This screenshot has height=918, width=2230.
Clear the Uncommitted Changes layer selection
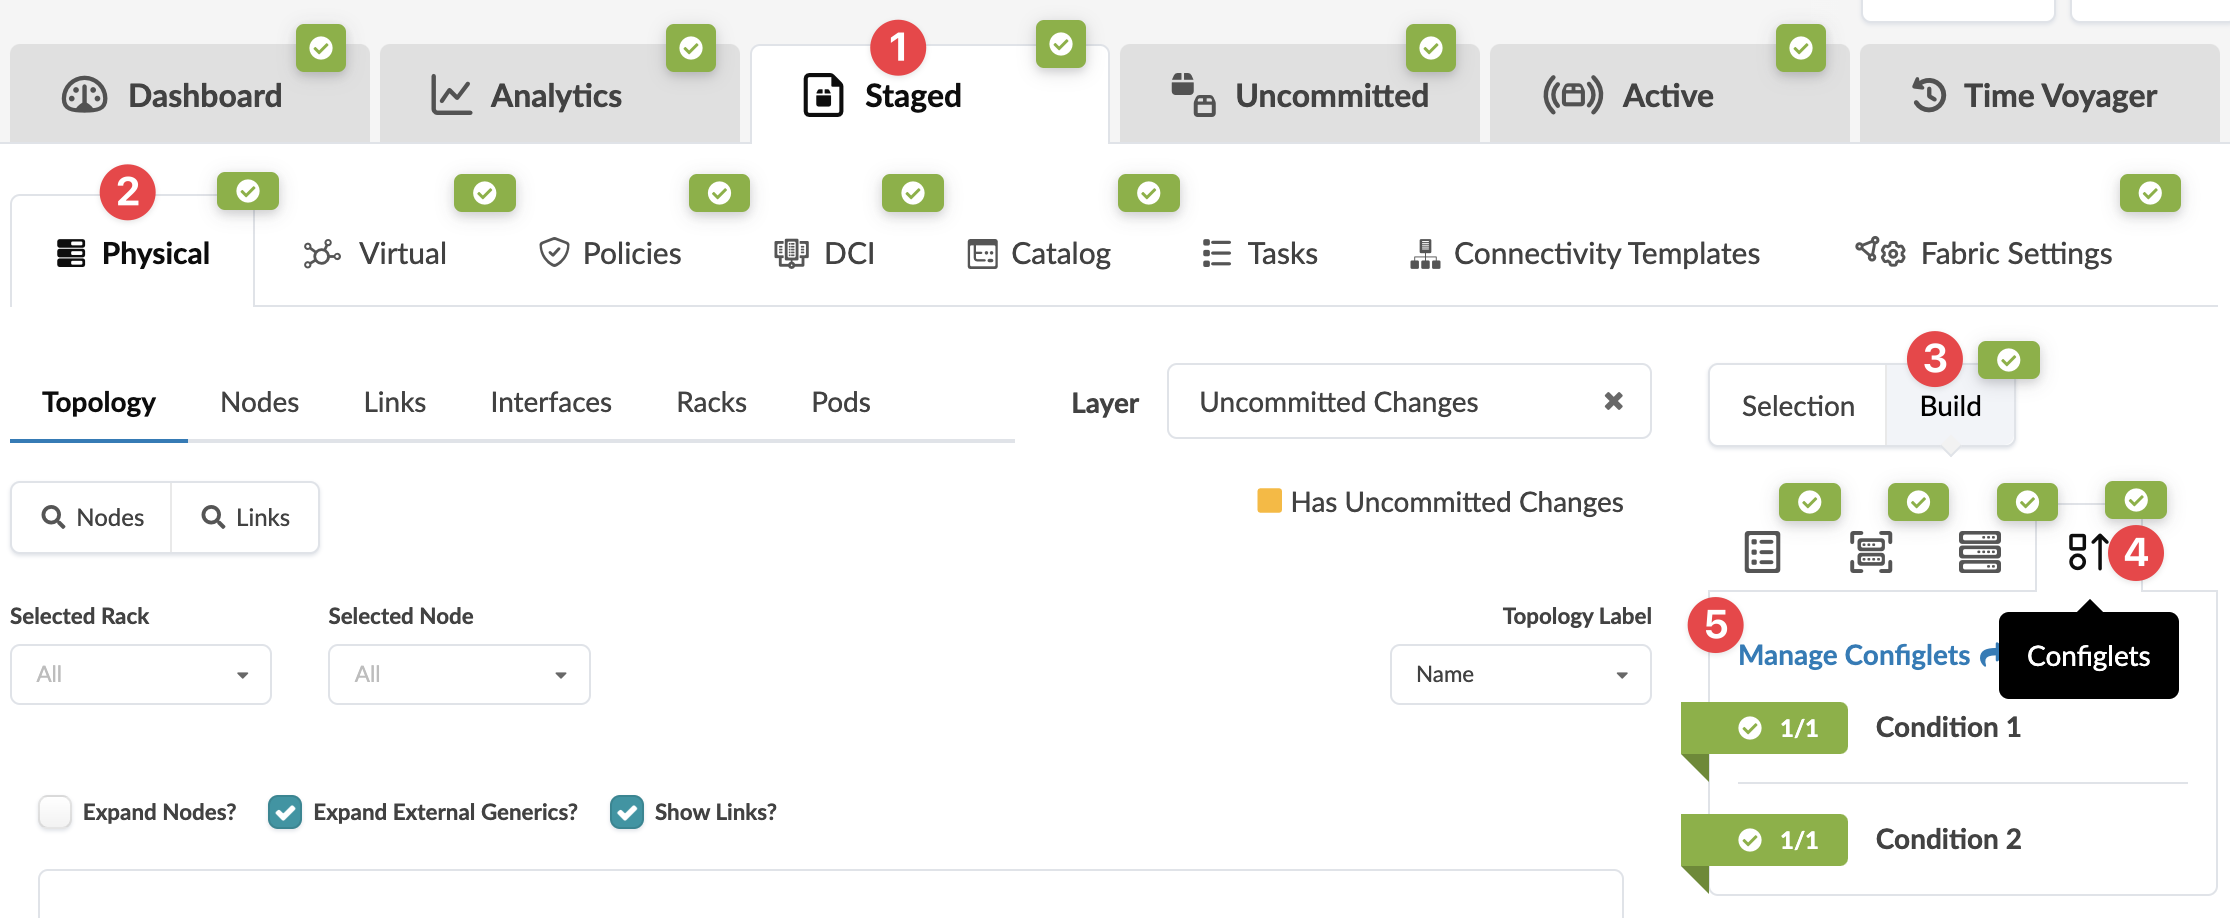(1613, 401)
